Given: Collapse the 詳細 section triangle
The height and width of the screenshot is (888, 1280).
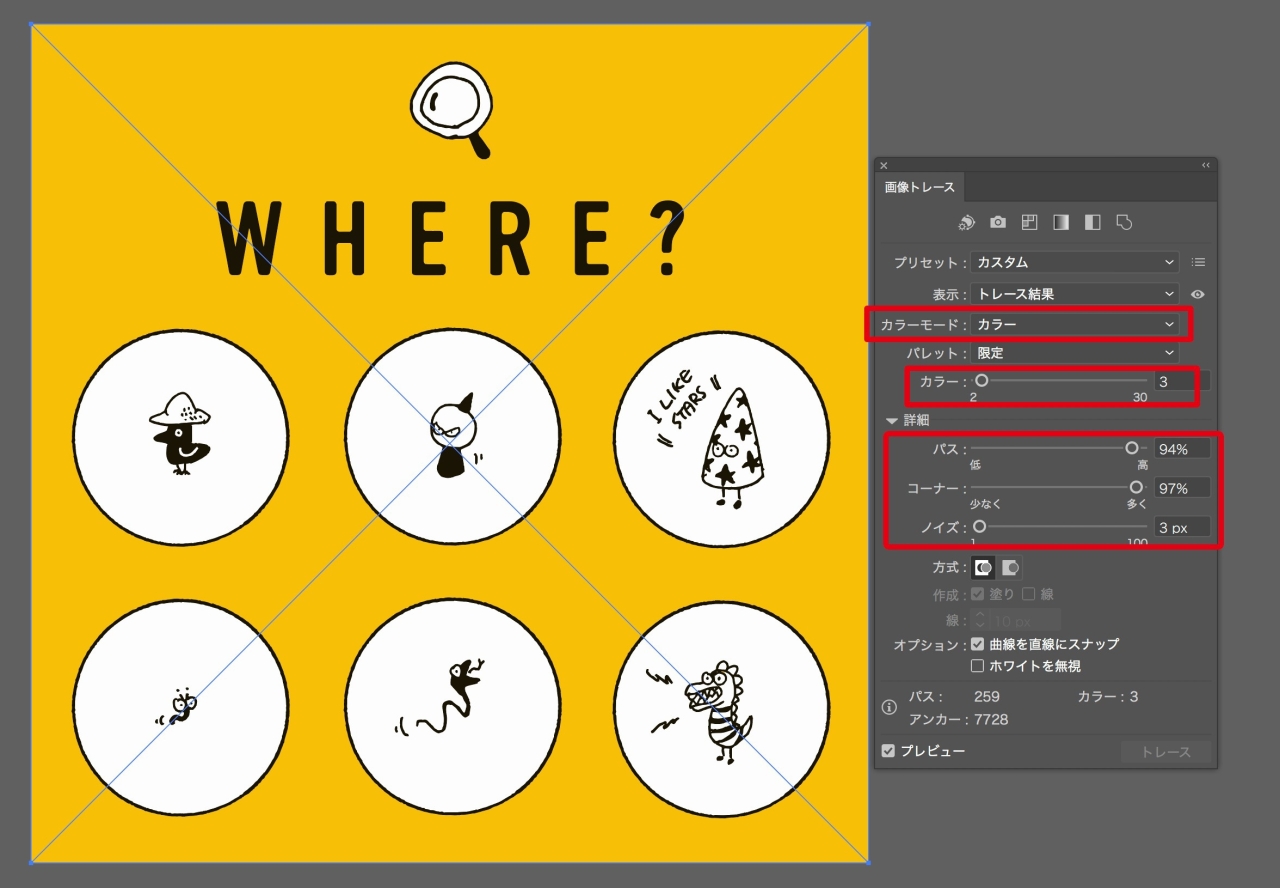Looking at the screenshot, I should pos(892,421).
